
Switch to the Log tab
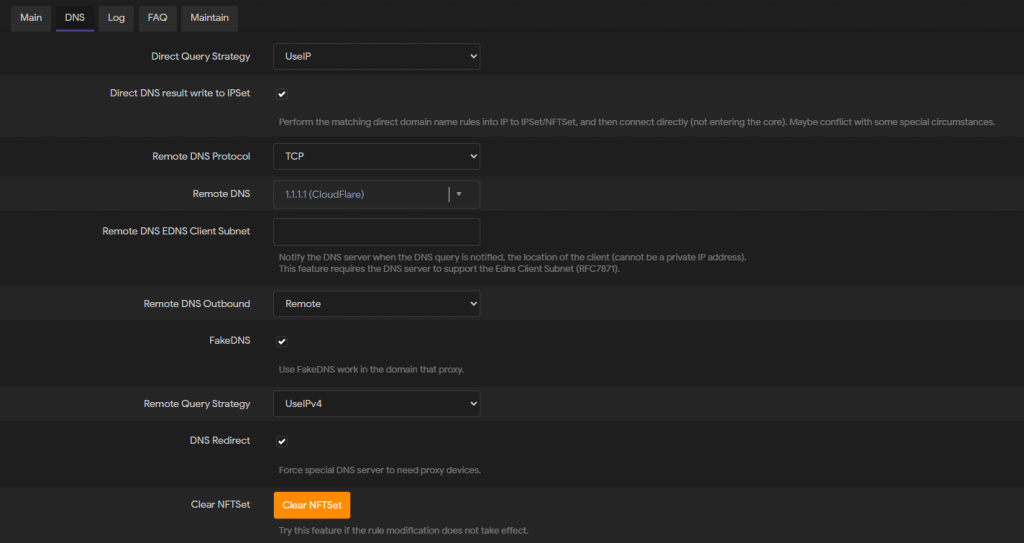click(116, 18)
